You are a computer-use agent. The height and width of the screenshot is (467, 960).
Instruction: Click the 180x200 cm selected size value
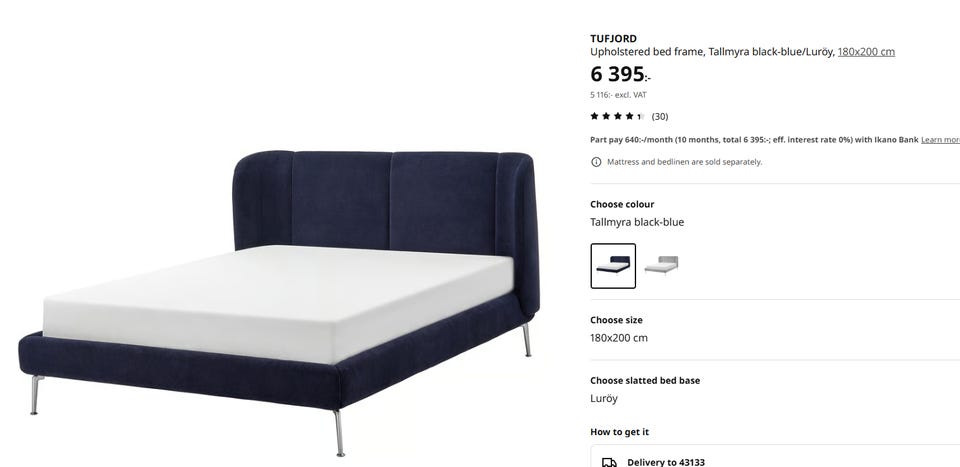(x=618, y=338)
